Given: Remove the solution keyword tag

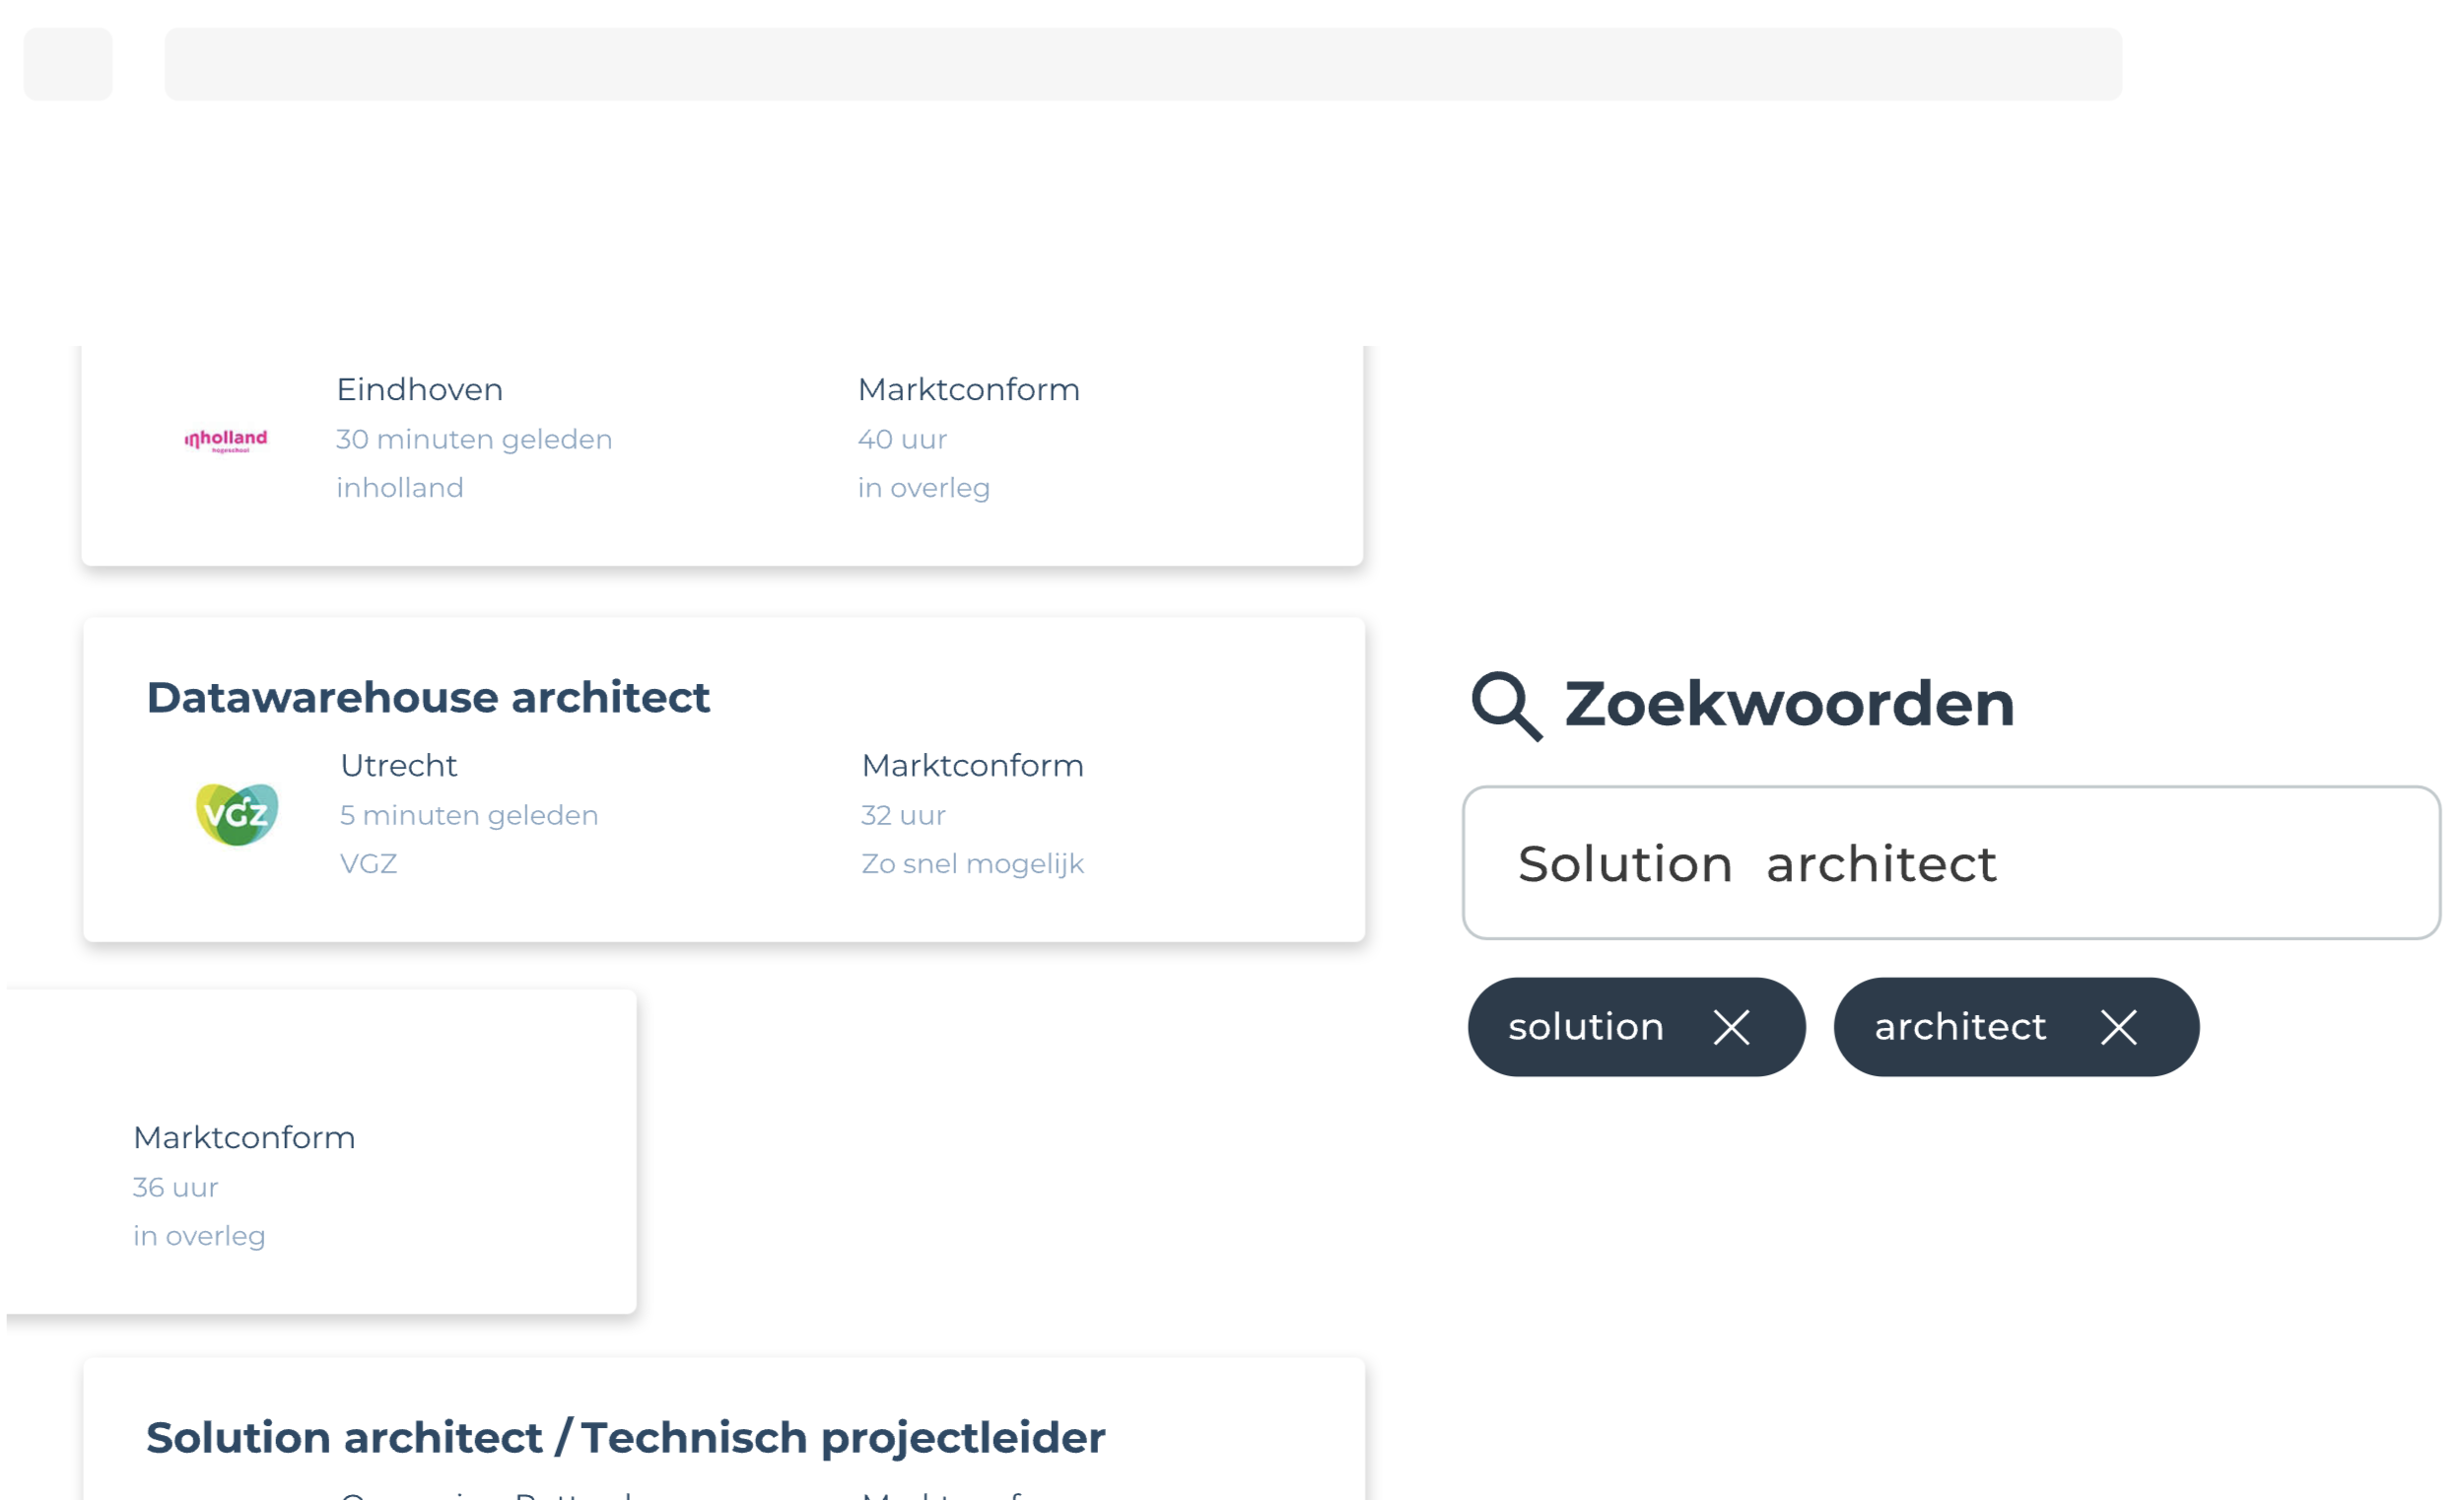Looking at the screenshot, I should tap(1731, 1027).
